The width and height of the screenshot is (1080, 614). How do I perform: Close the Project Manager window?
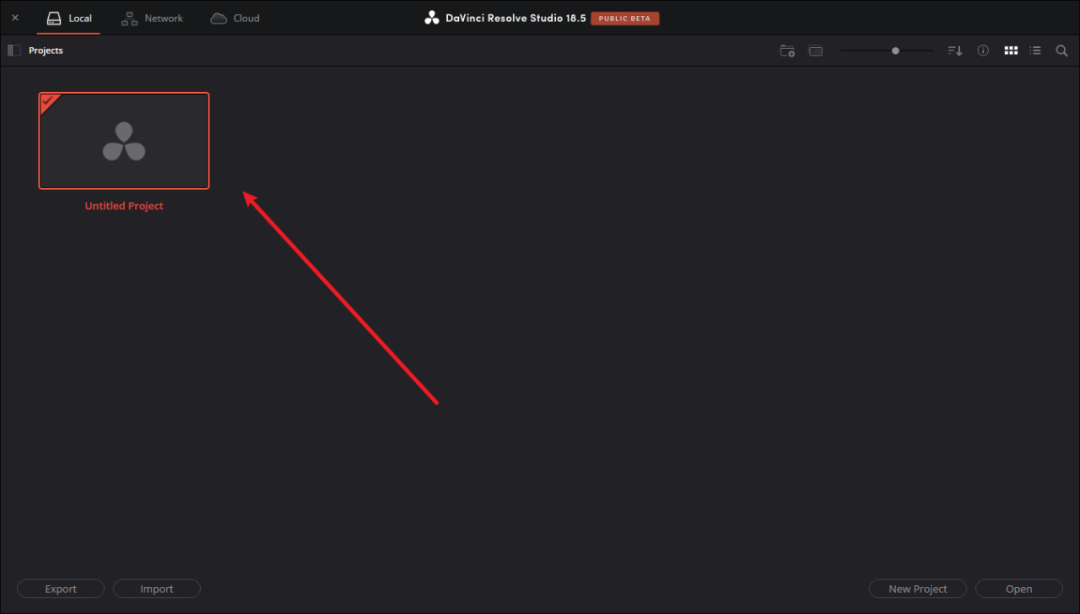click(x=15, y=18)
